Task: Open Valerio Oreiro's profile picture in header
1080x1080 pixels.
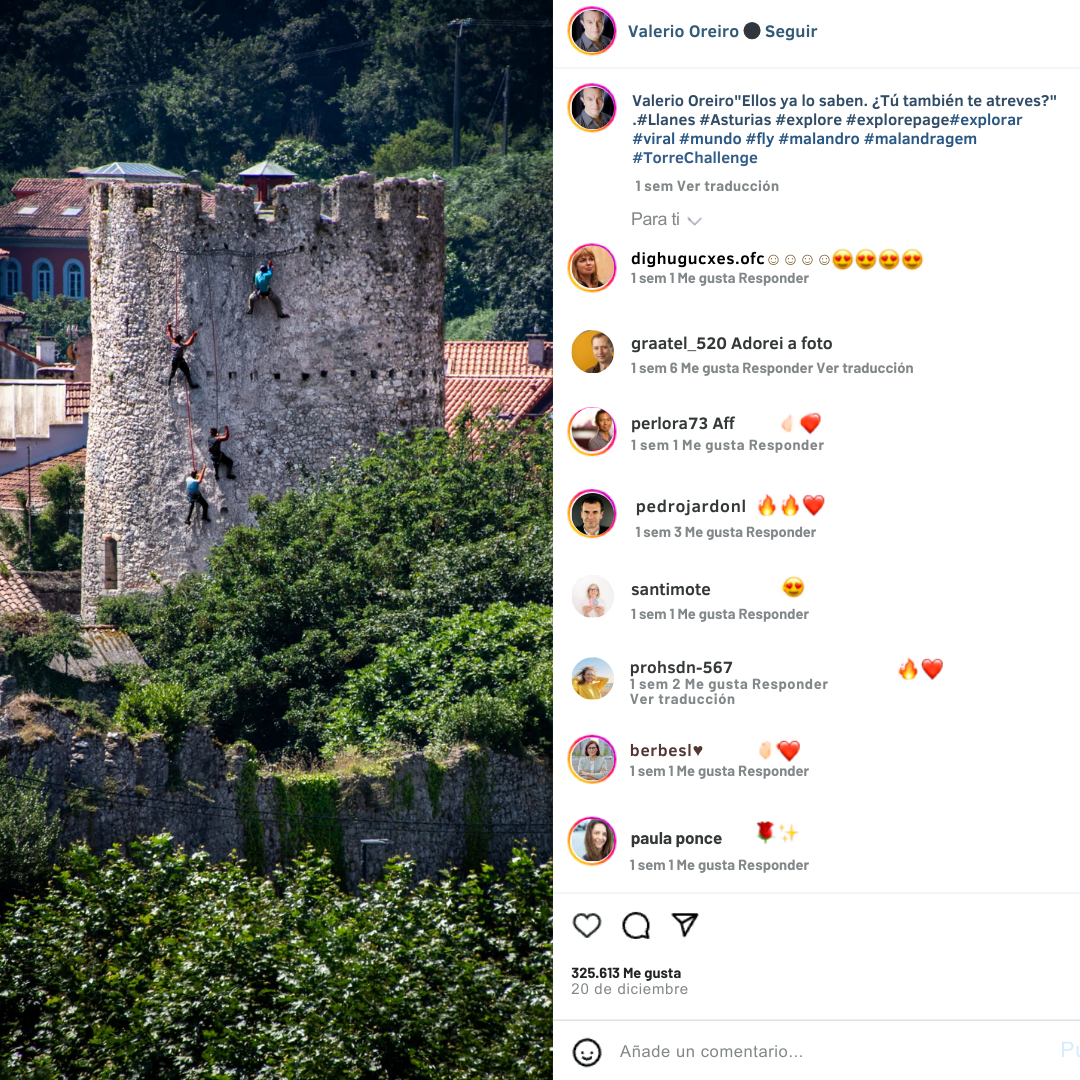Action: click(x=592, y=31)
